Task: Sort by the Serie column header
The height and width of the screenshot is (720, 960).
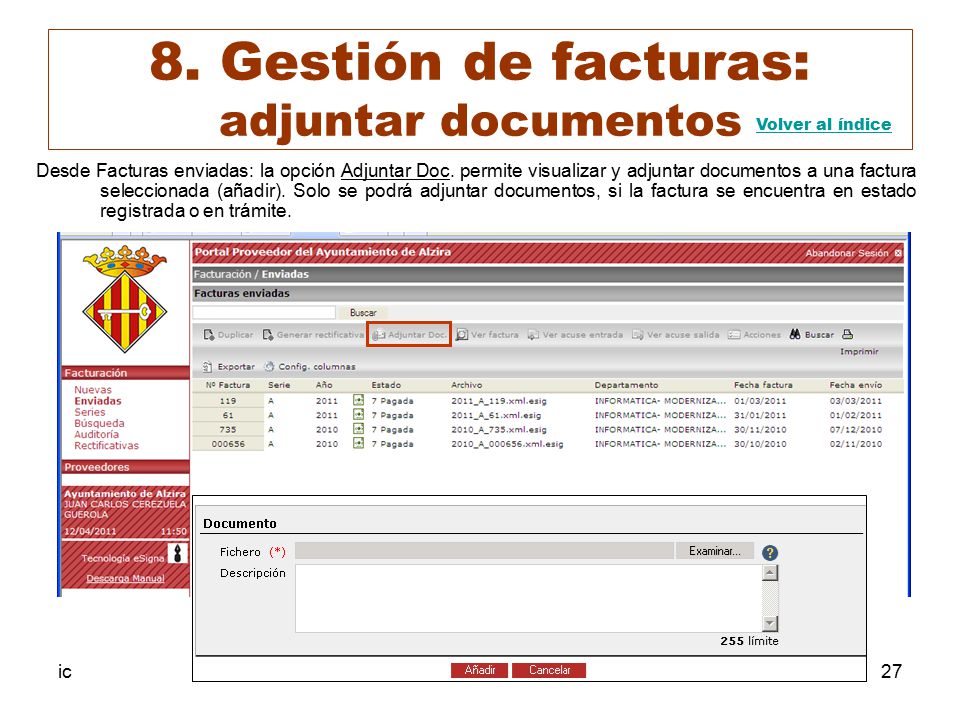Action: pos(279,385)
